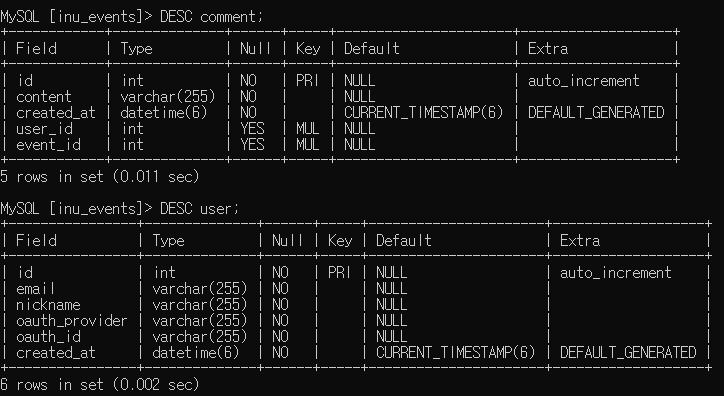This screenshot has width=724, height=396.
Task: Click the Type header in user table
Action: (168, 240)
